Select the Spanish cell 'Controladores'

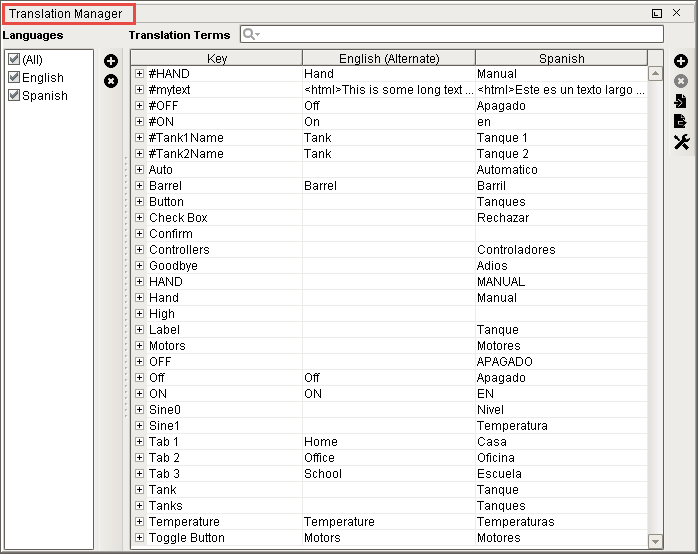561,250
